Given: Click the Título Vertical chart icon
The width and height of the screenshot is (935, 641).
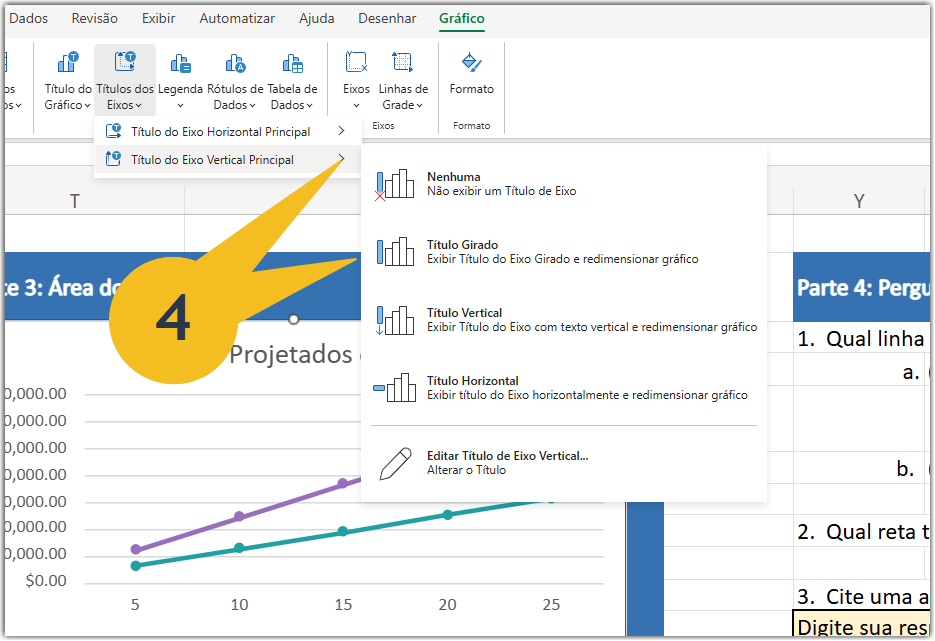Looking at the screenshot, I should 395,320.
